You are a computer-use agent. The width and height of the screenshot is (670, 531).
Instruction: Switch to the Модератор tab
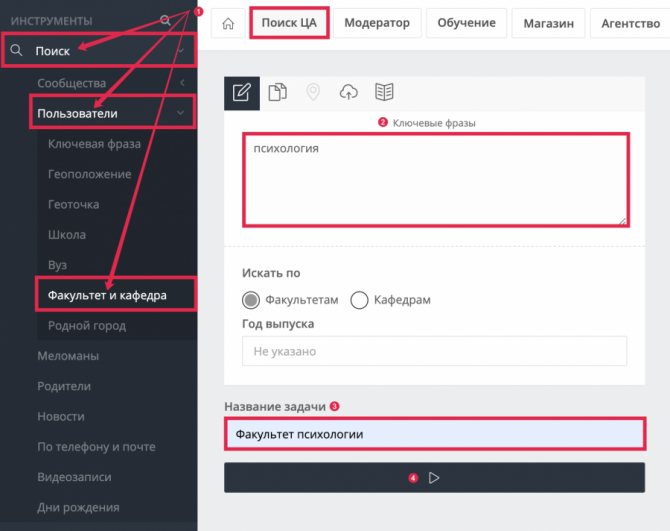coord(377,23)
